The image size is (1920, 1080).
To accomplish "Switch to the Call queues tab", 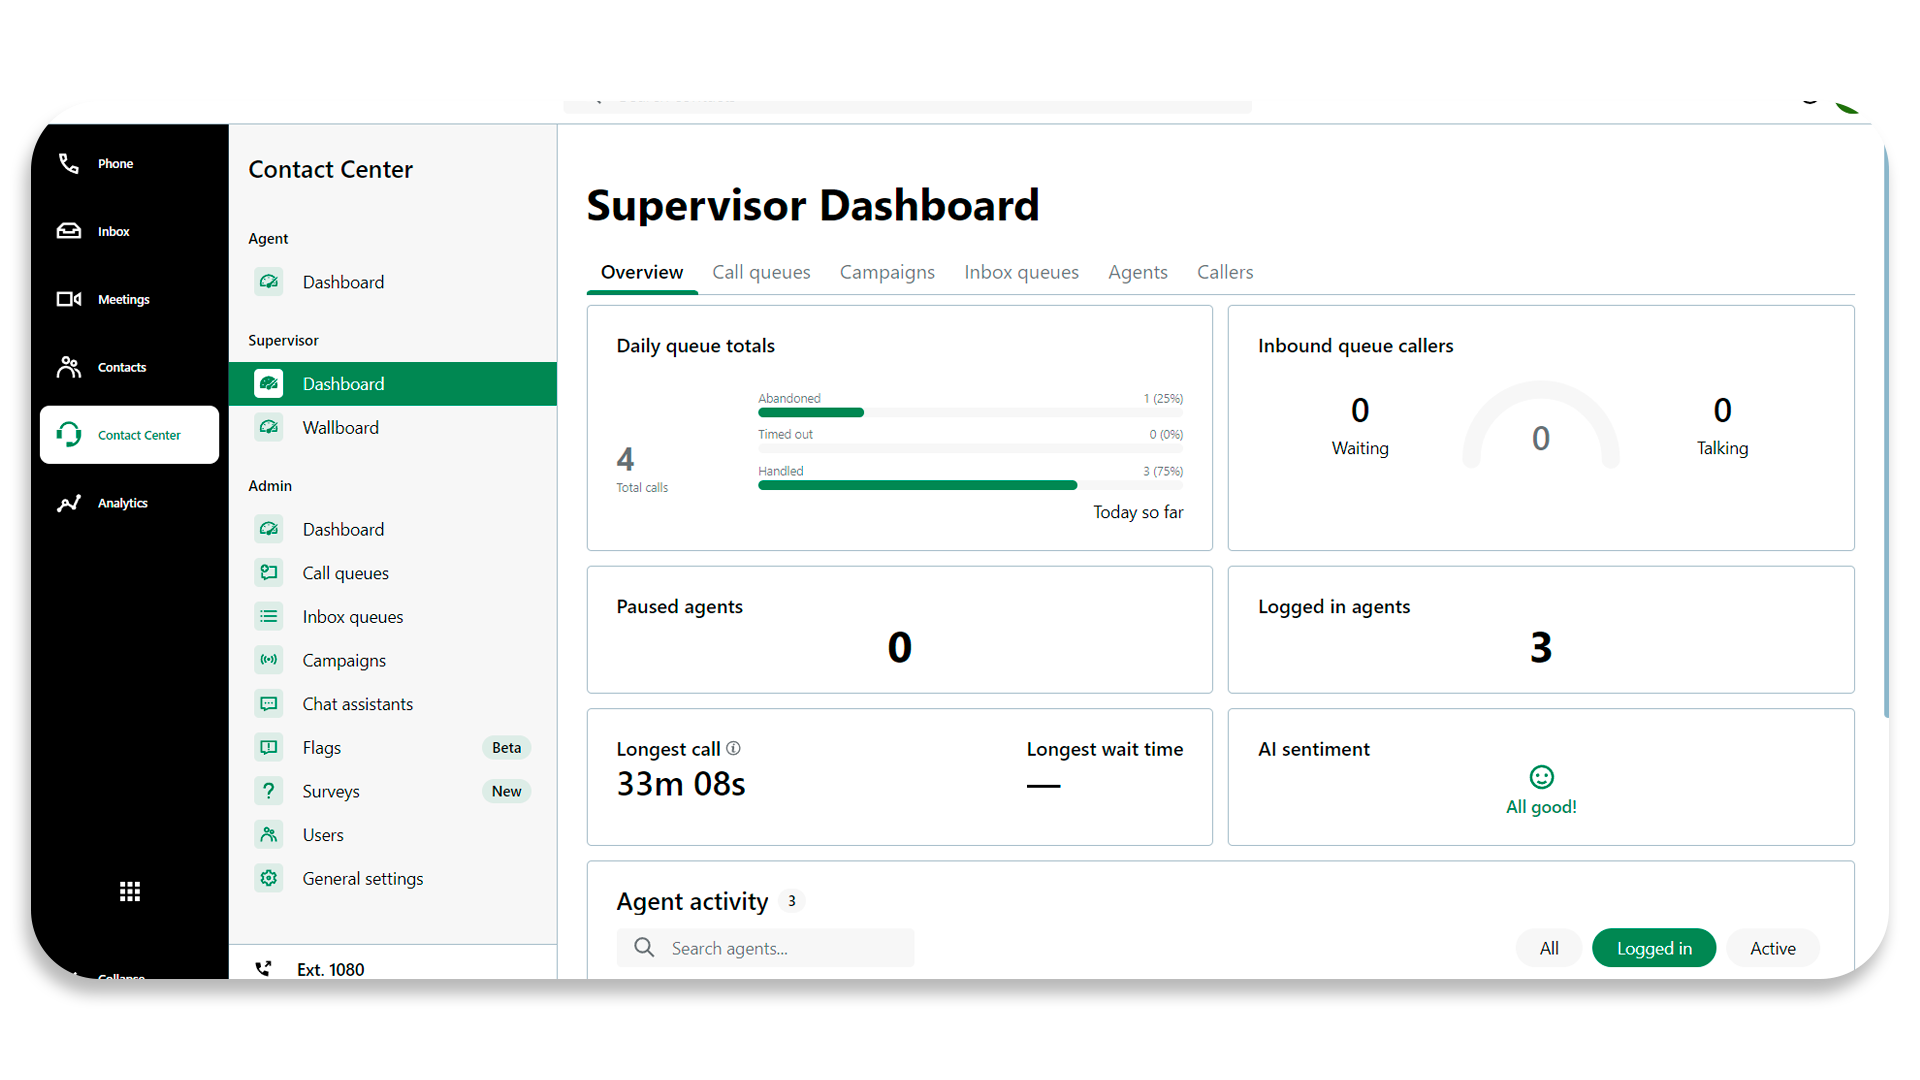I will [761, 272].
